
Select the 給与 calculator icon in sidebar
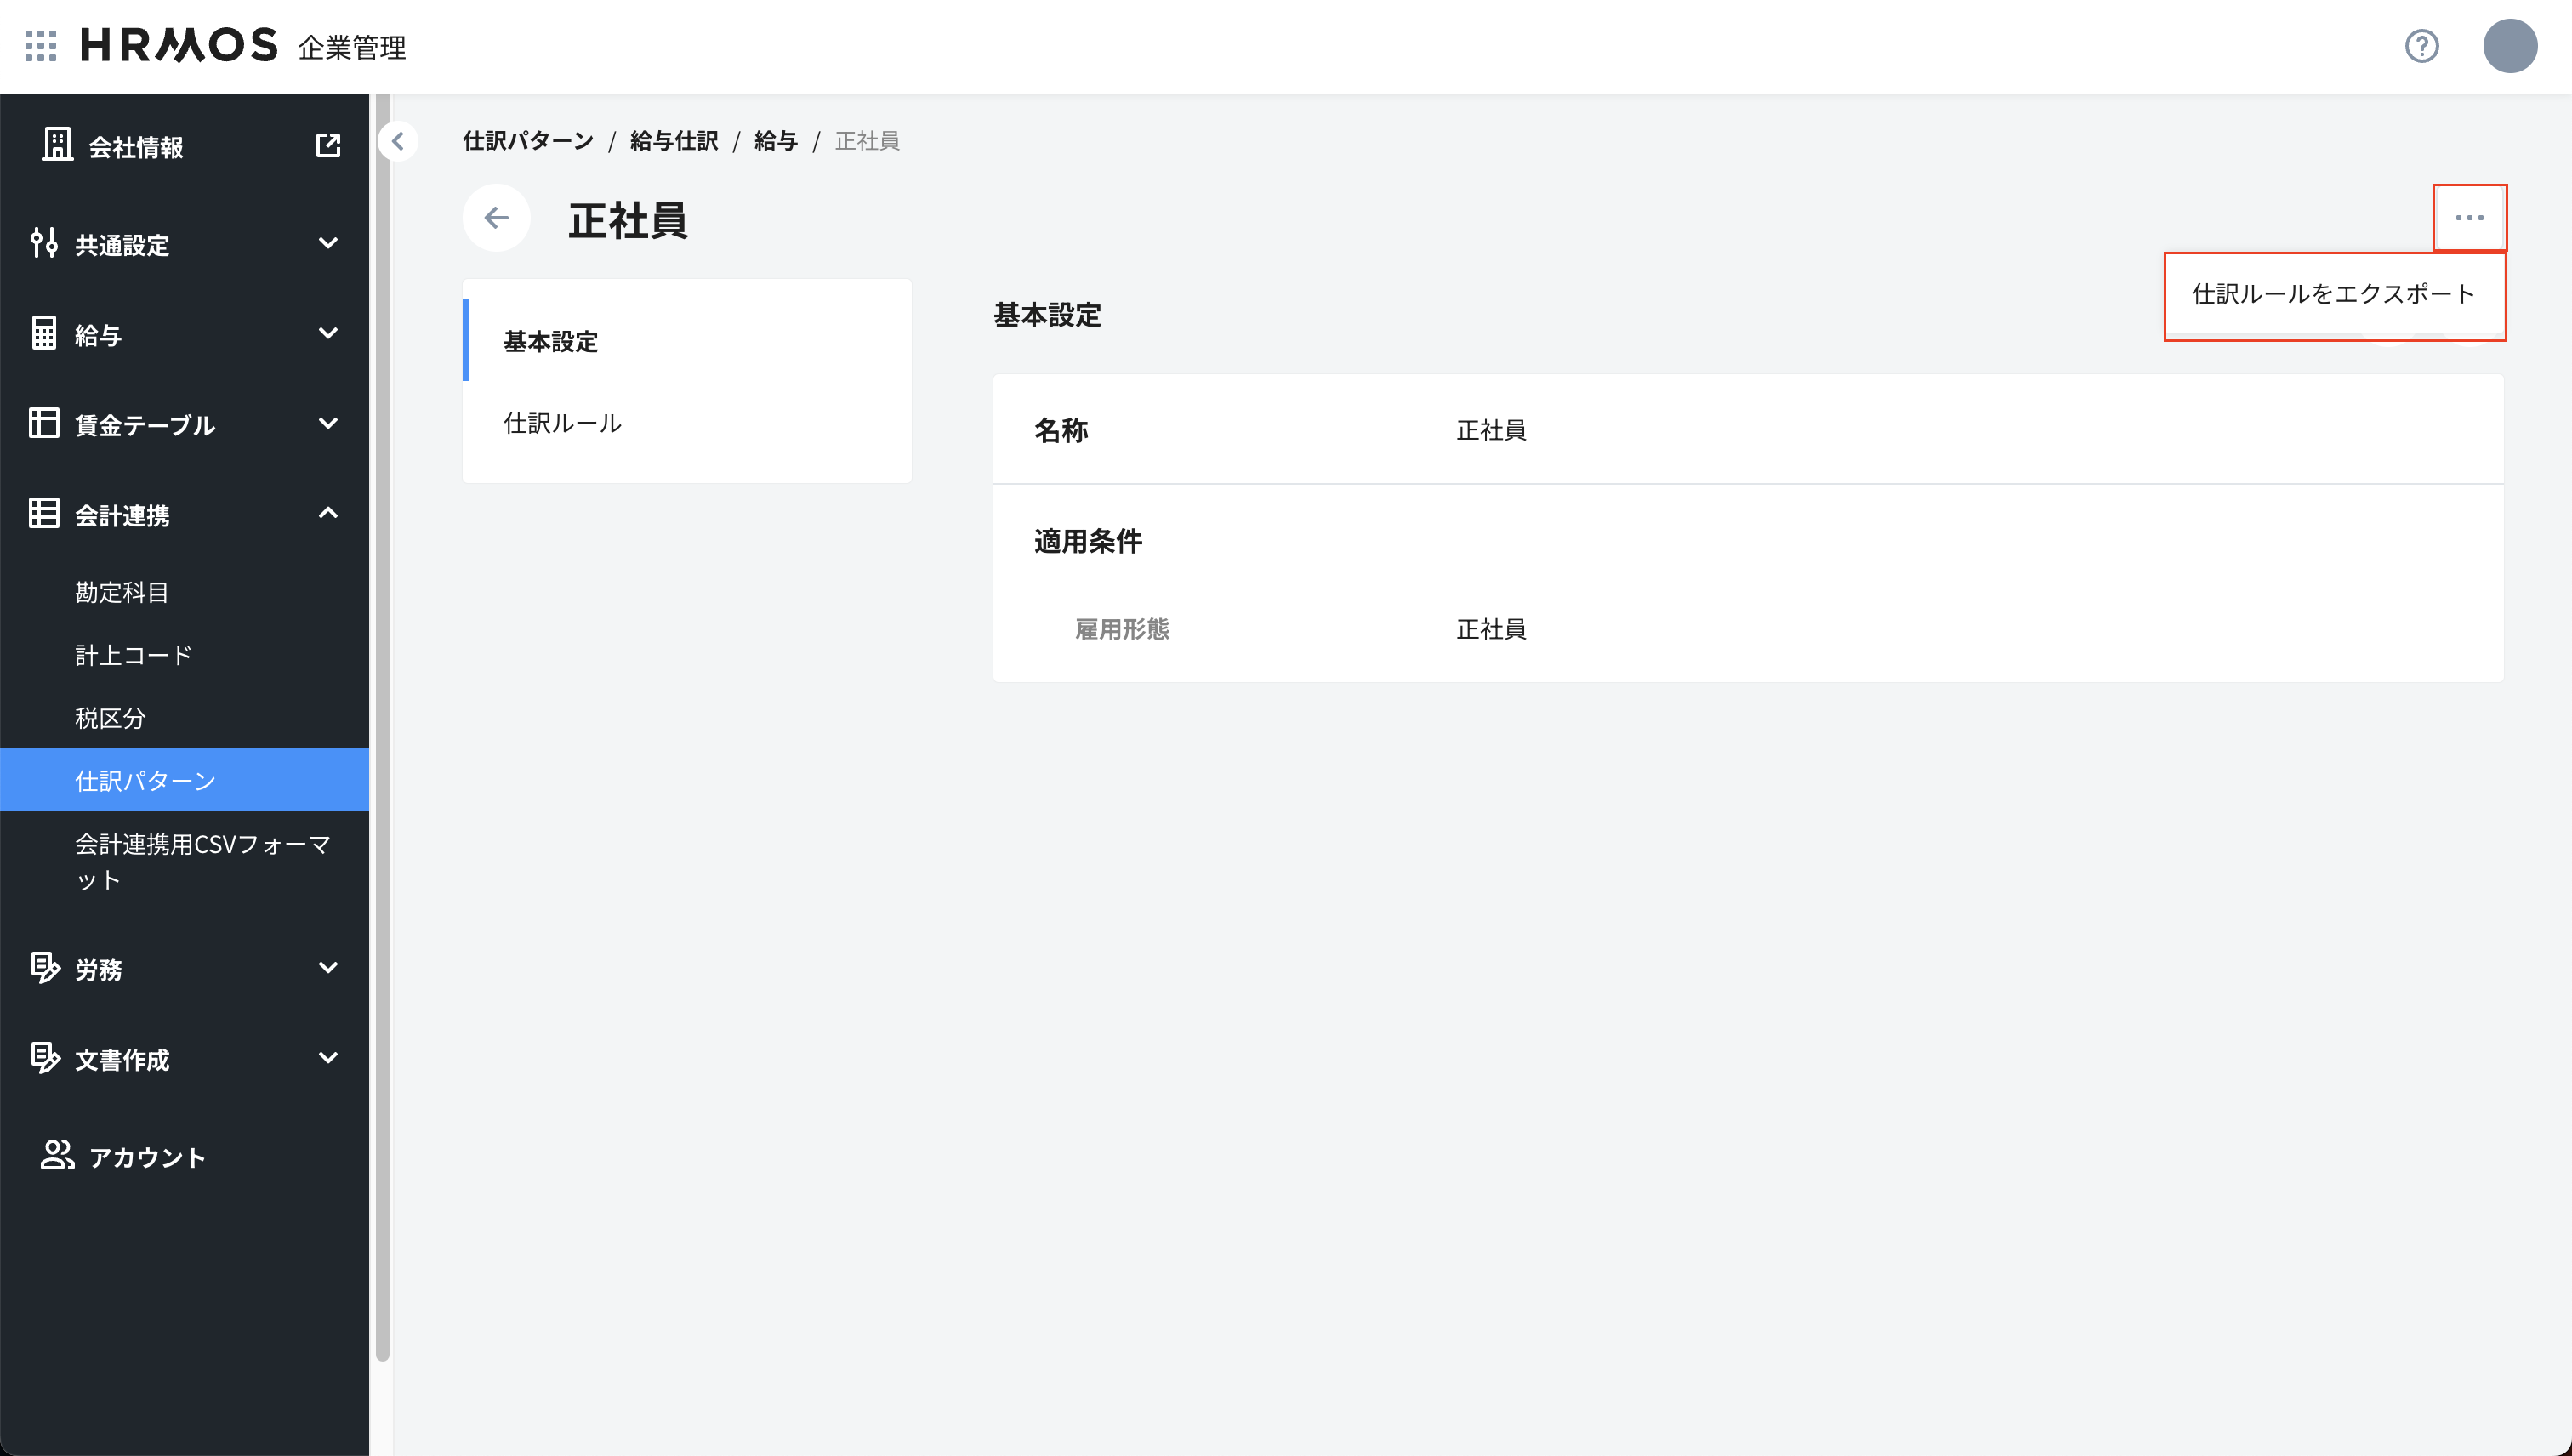point(46,333)
